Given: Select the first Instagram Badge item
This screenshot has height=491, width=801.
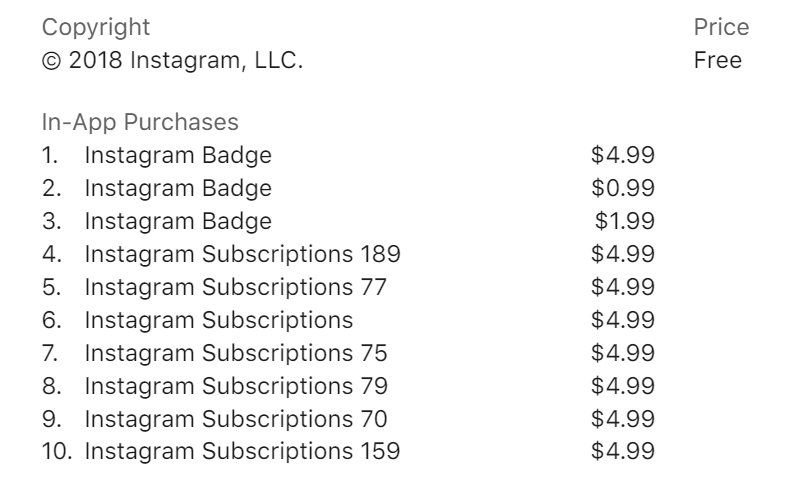Looking at the screenshot, I should coord(178,155).
